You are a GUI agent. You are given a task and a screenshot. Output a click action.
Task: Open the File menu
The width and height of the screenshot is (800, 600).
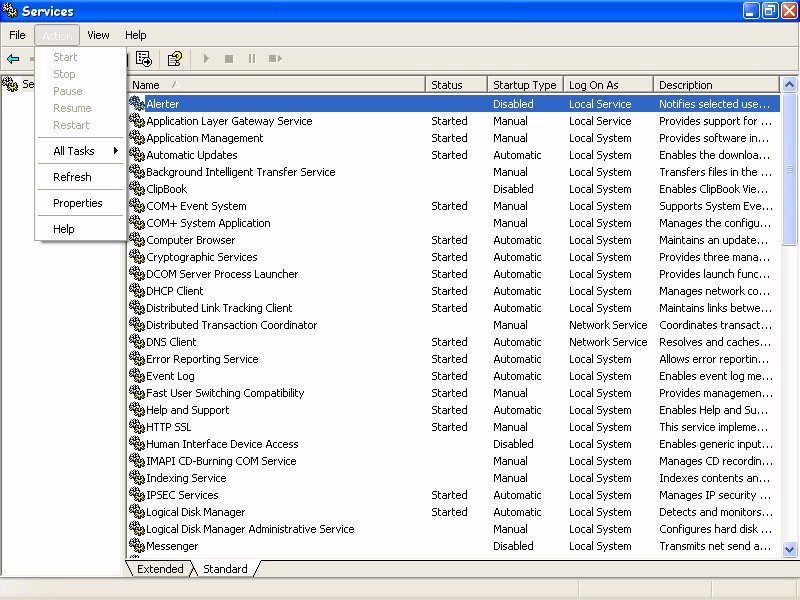tap(17, 35)
